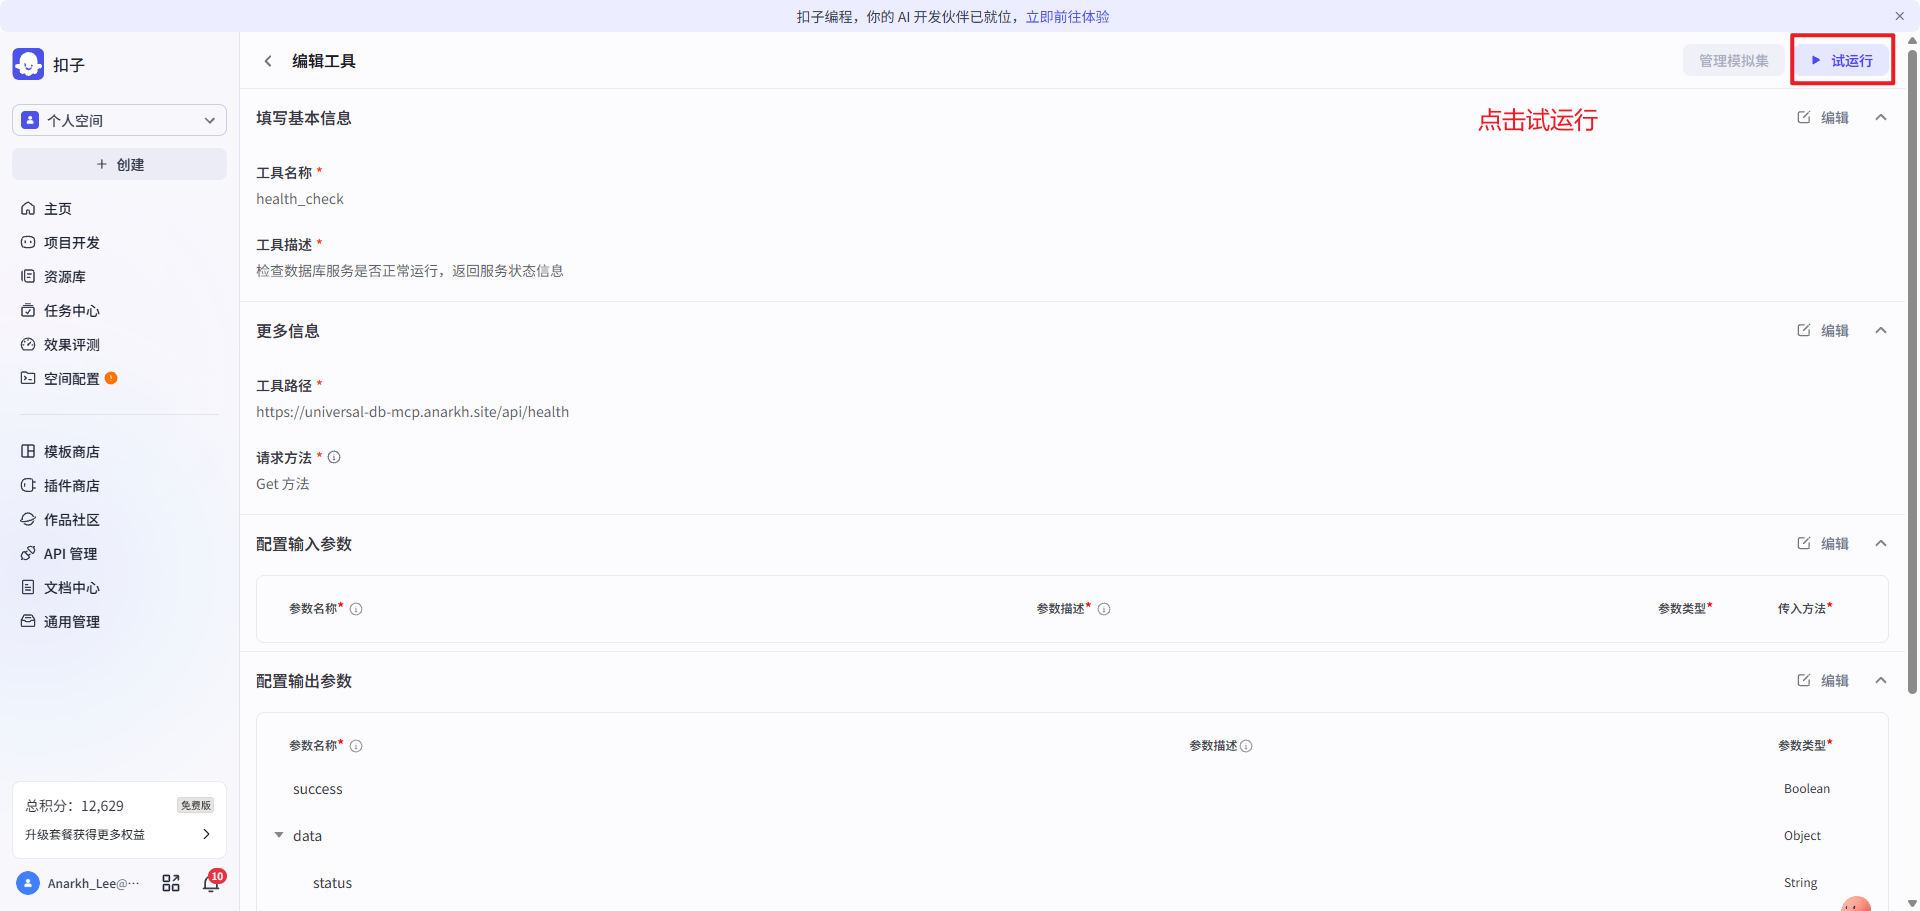Viewport: 1920px width, 911px height.
Task: Click the Object type of data
Action: [x=1802, y=836]
